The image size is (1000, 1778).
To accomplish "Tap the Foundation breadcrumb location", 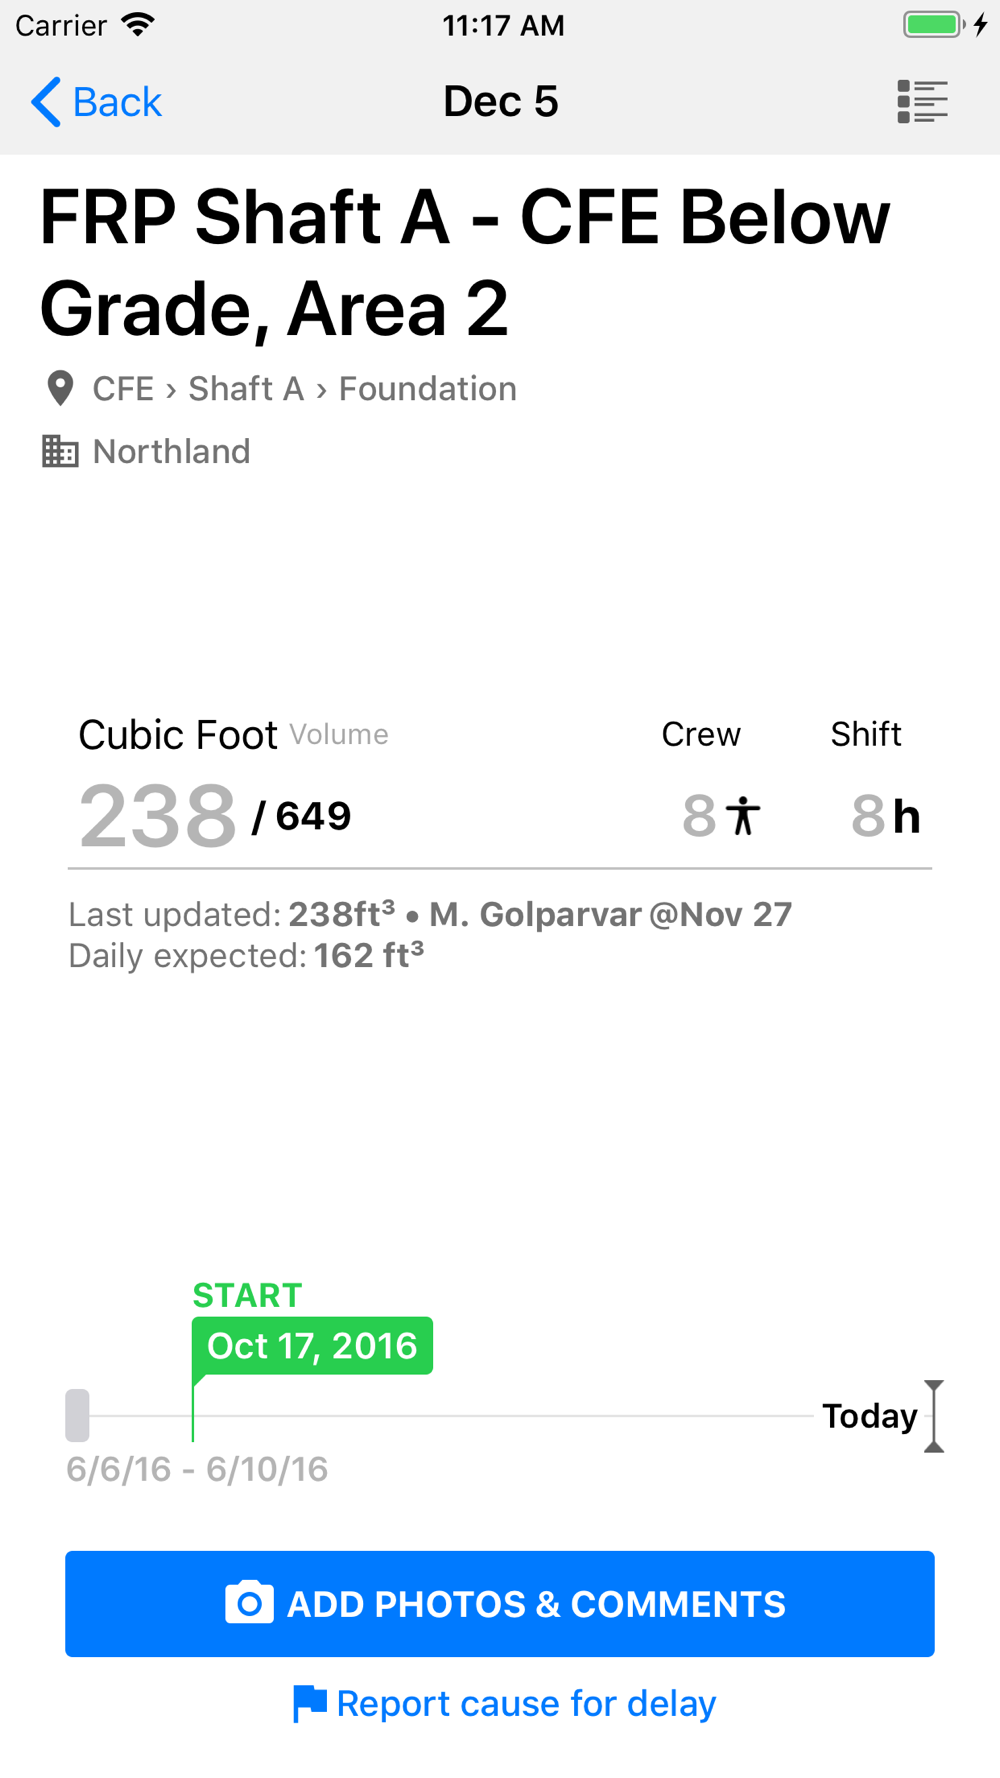I will 427,389.
